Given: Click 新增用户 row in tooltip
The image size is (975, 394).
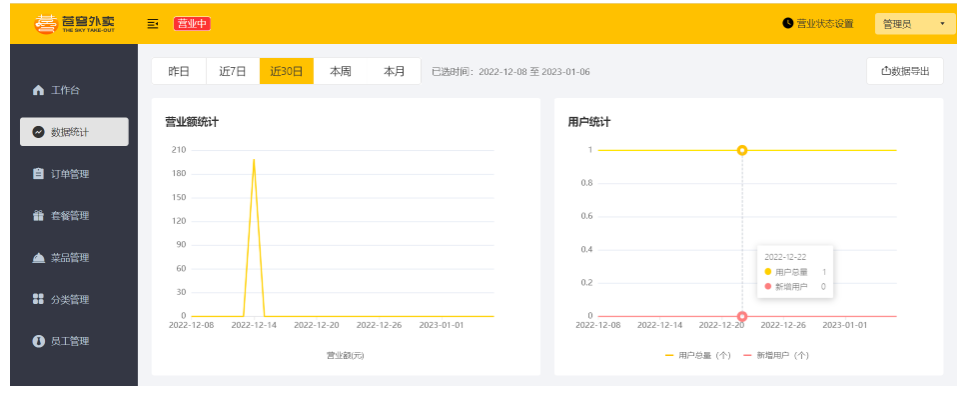Looking at the screenshot, I should [x=795, y=286].
